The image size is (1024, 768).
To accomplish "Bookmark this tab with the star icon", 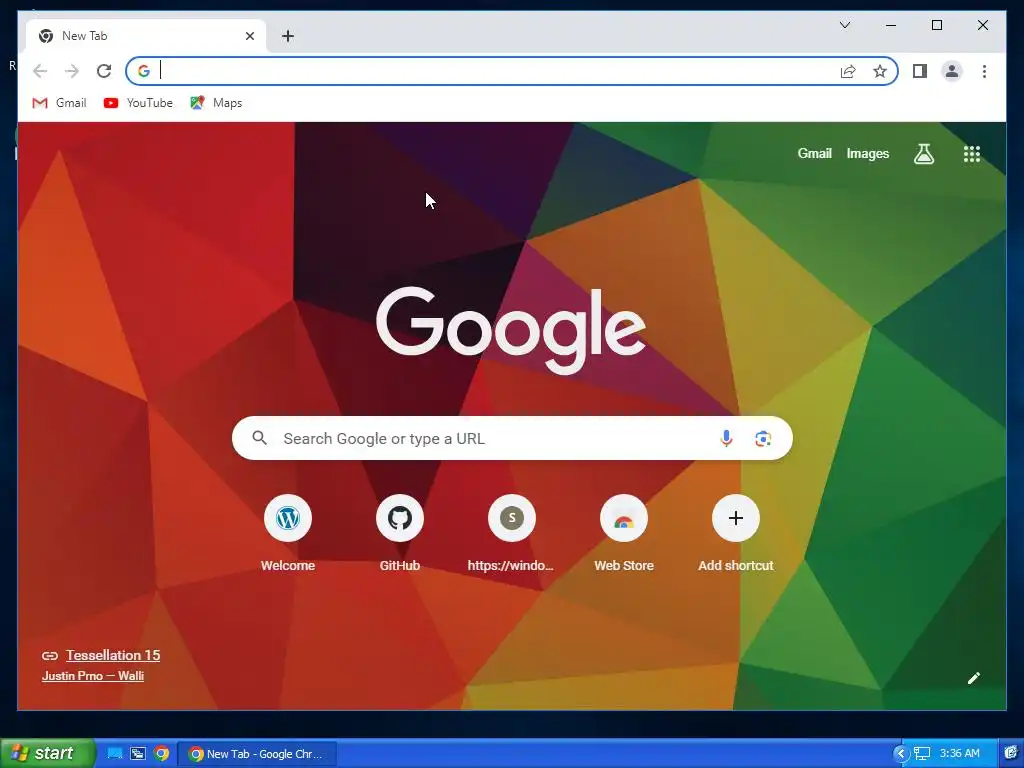I will (x=880, y=71).
